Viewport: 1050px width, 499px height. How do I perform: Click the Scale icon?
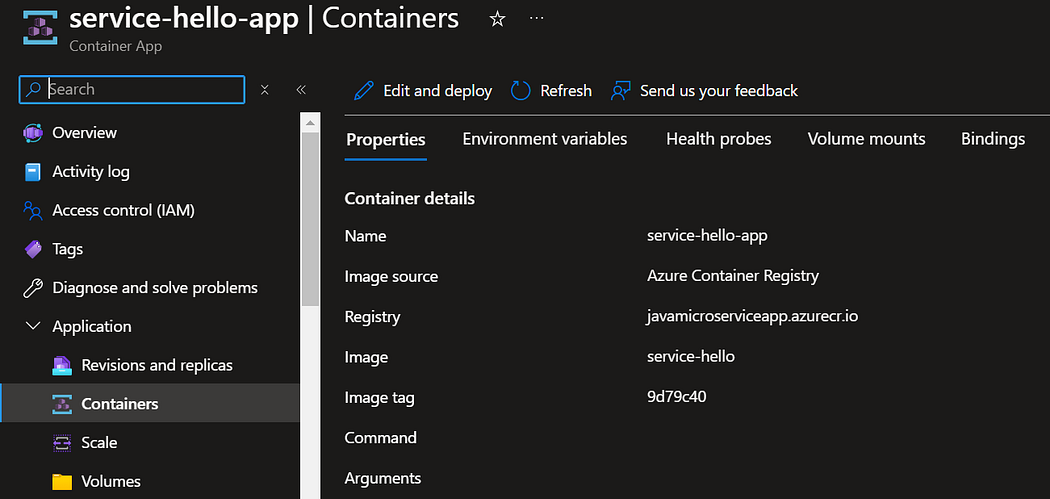pos(62,443)
